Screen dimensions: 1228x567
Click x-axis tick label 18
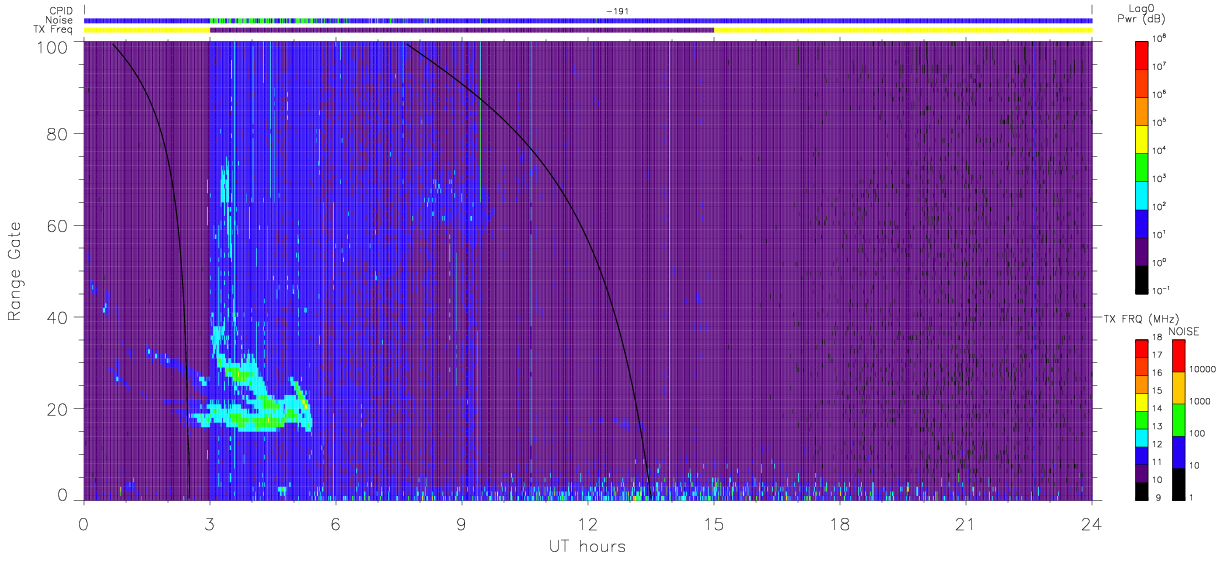840,523
